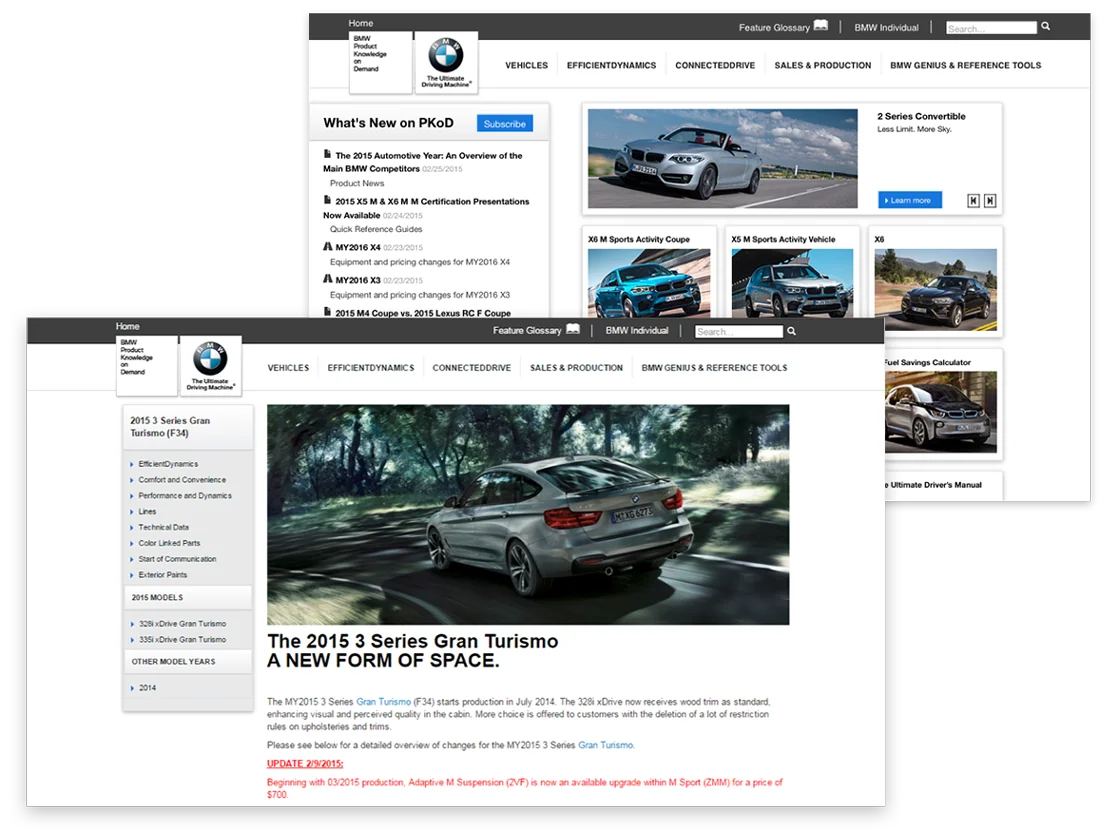Click Home link in back window
Screen dimensions: 1100x832
[x=361, y=23]
